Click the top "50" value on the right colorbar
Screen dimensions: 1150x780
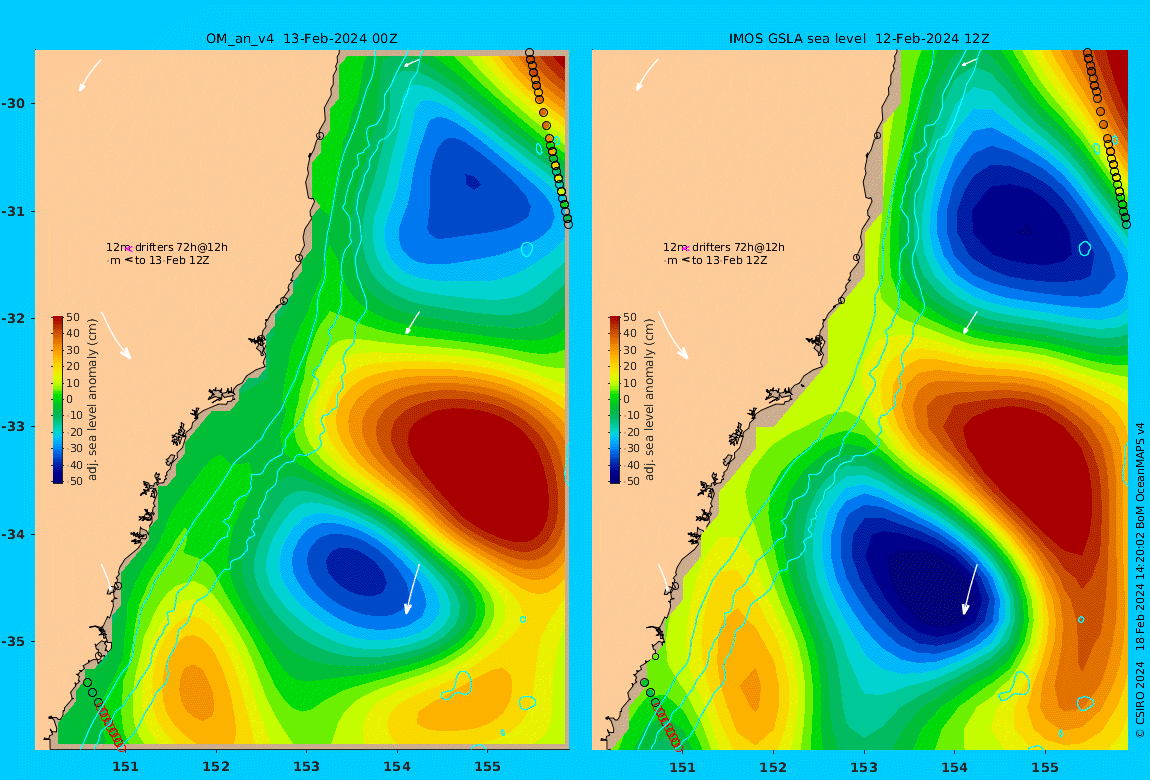tap(629, 317)
